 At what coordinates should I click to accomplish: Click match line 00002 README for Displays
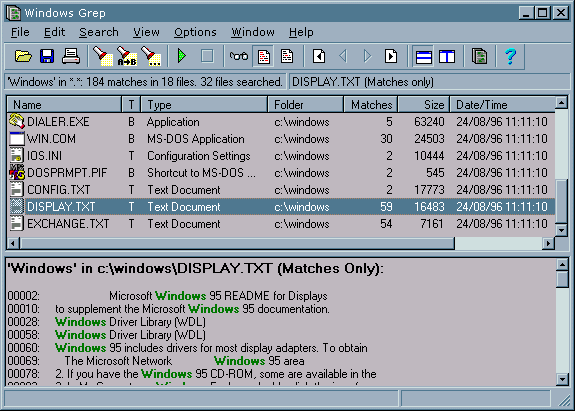(x=168, y=296)
